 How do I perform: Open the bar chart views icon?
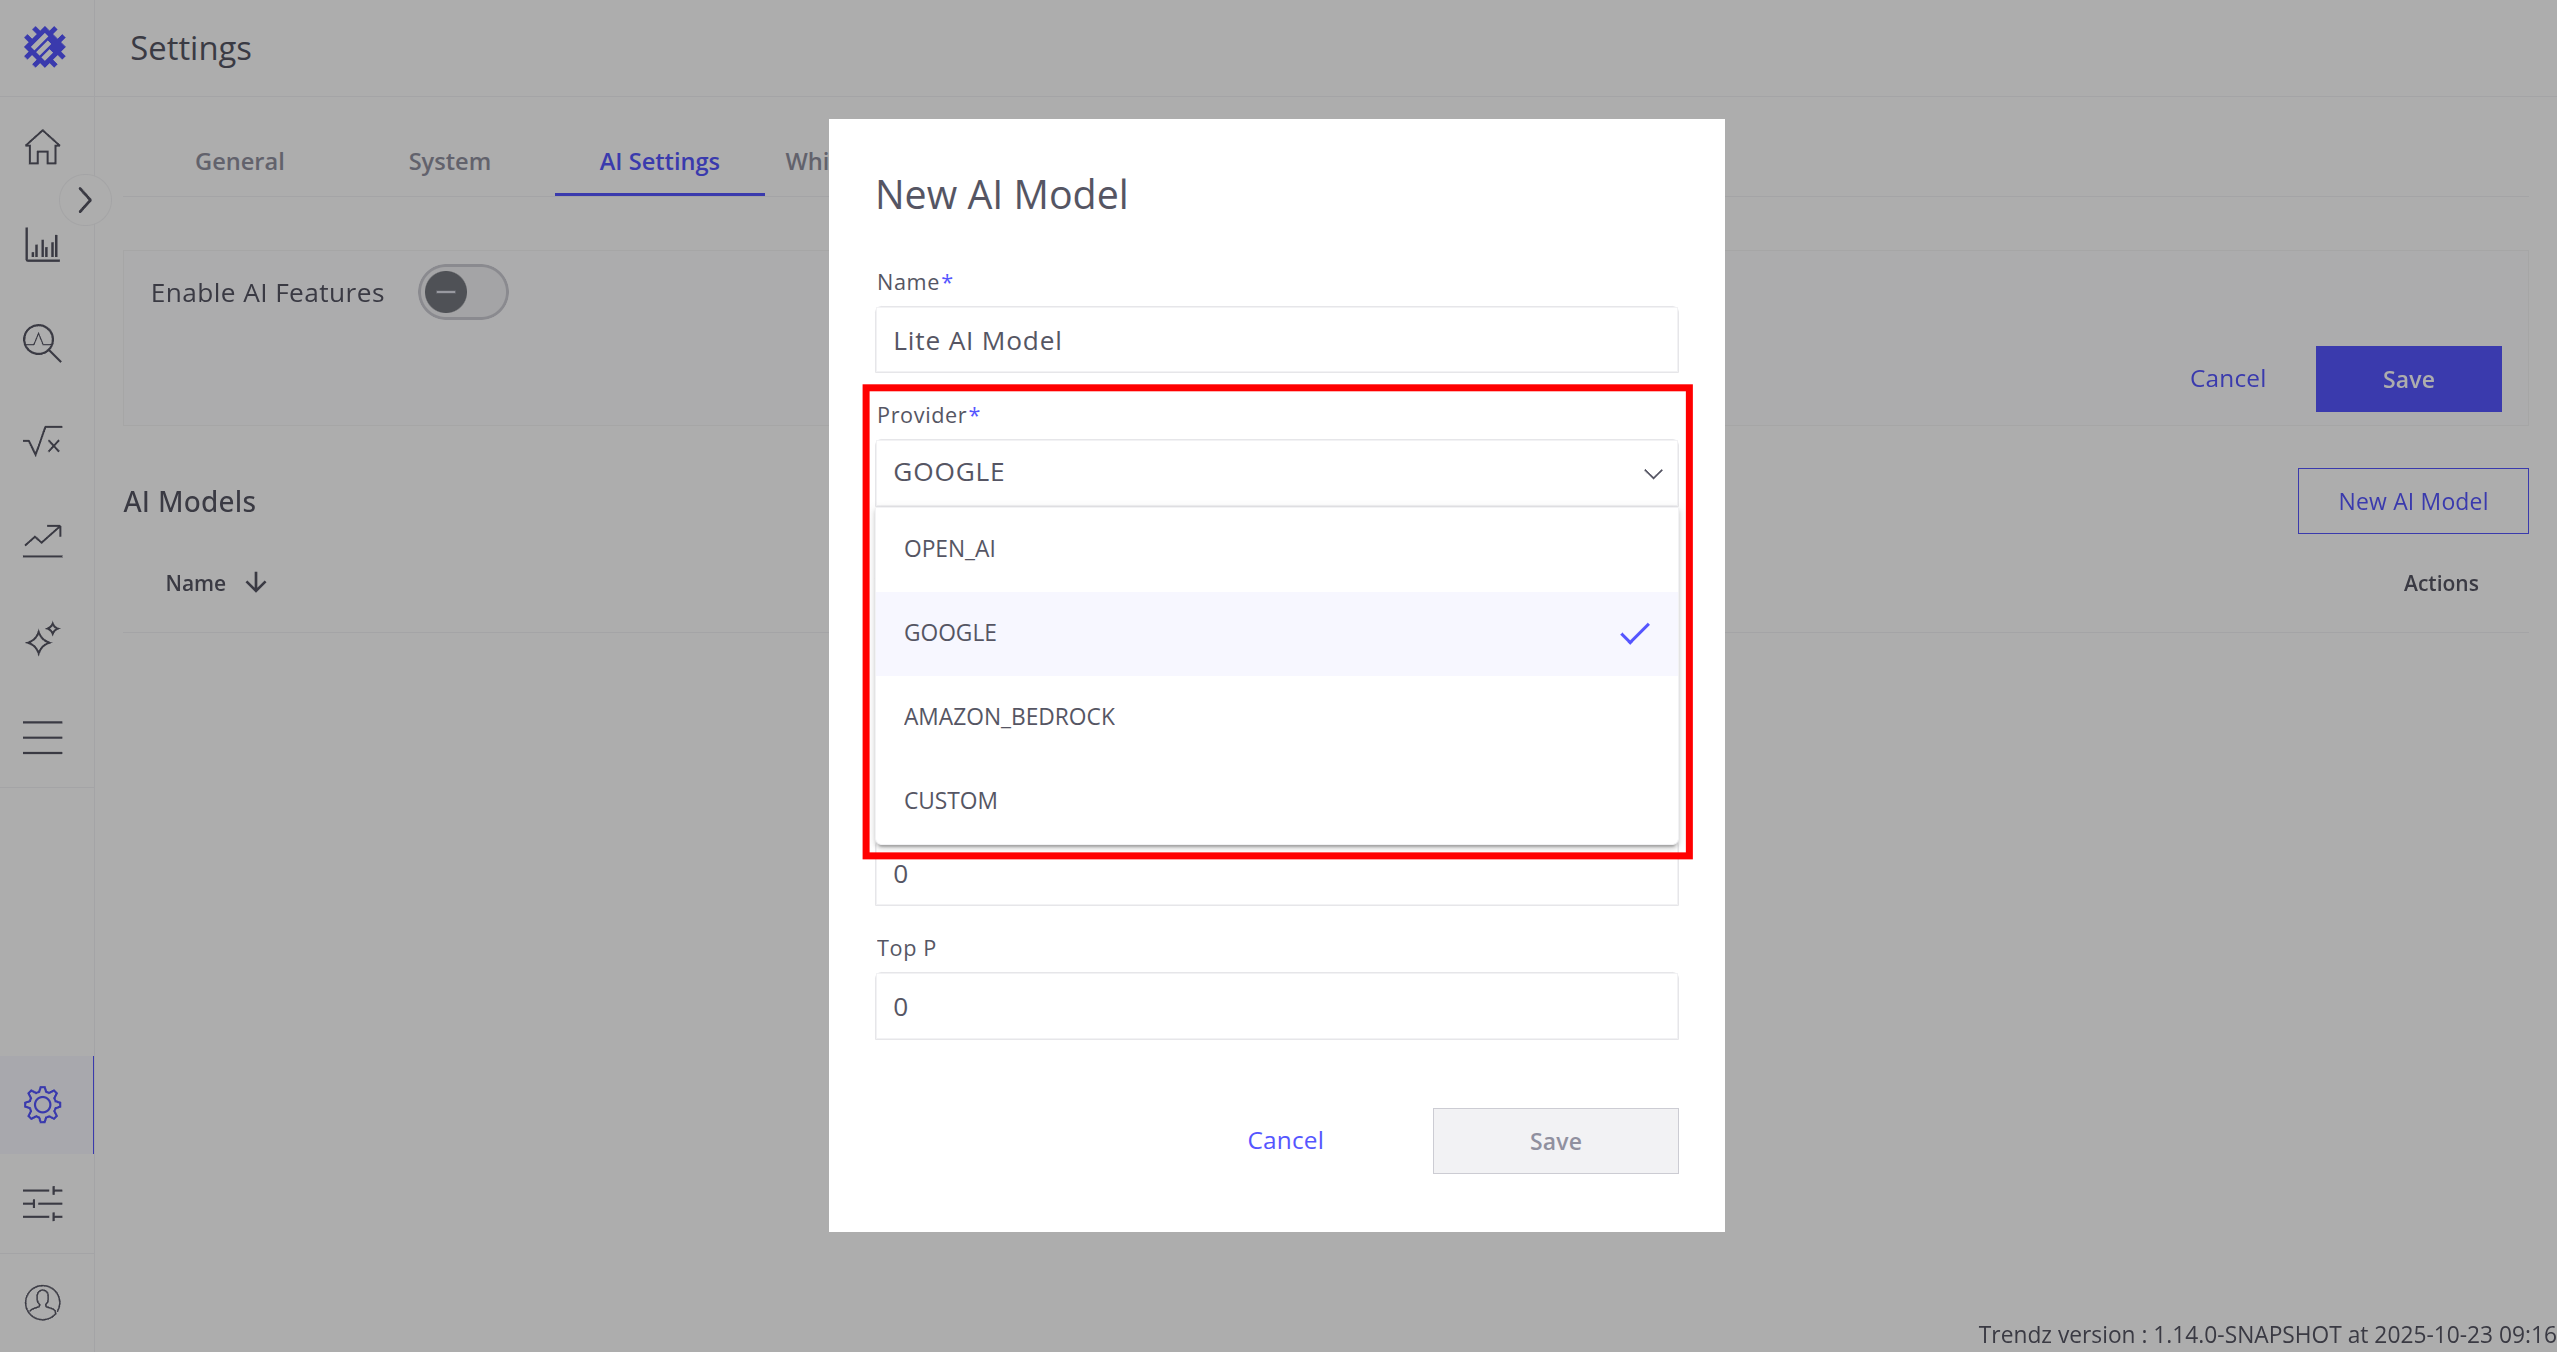click(x=42, y=245)
